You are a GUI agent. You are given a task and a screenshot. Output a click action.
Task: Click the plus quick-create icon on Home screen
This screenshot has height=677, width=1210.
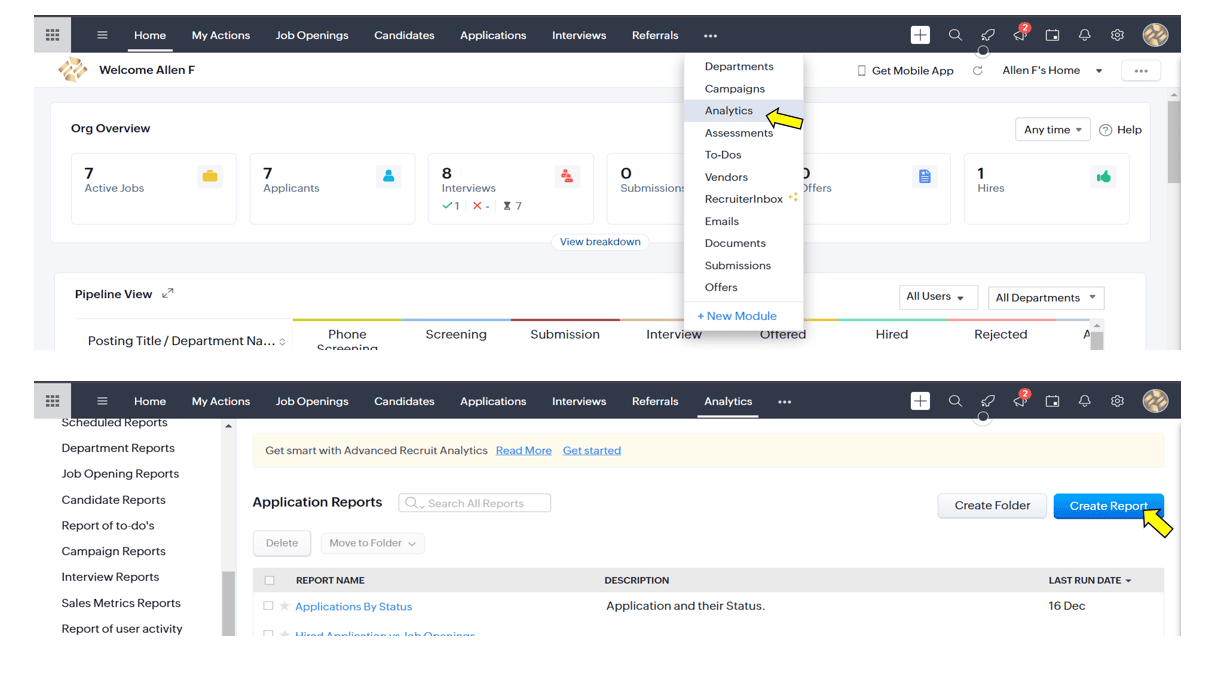[x=920, y=35]
